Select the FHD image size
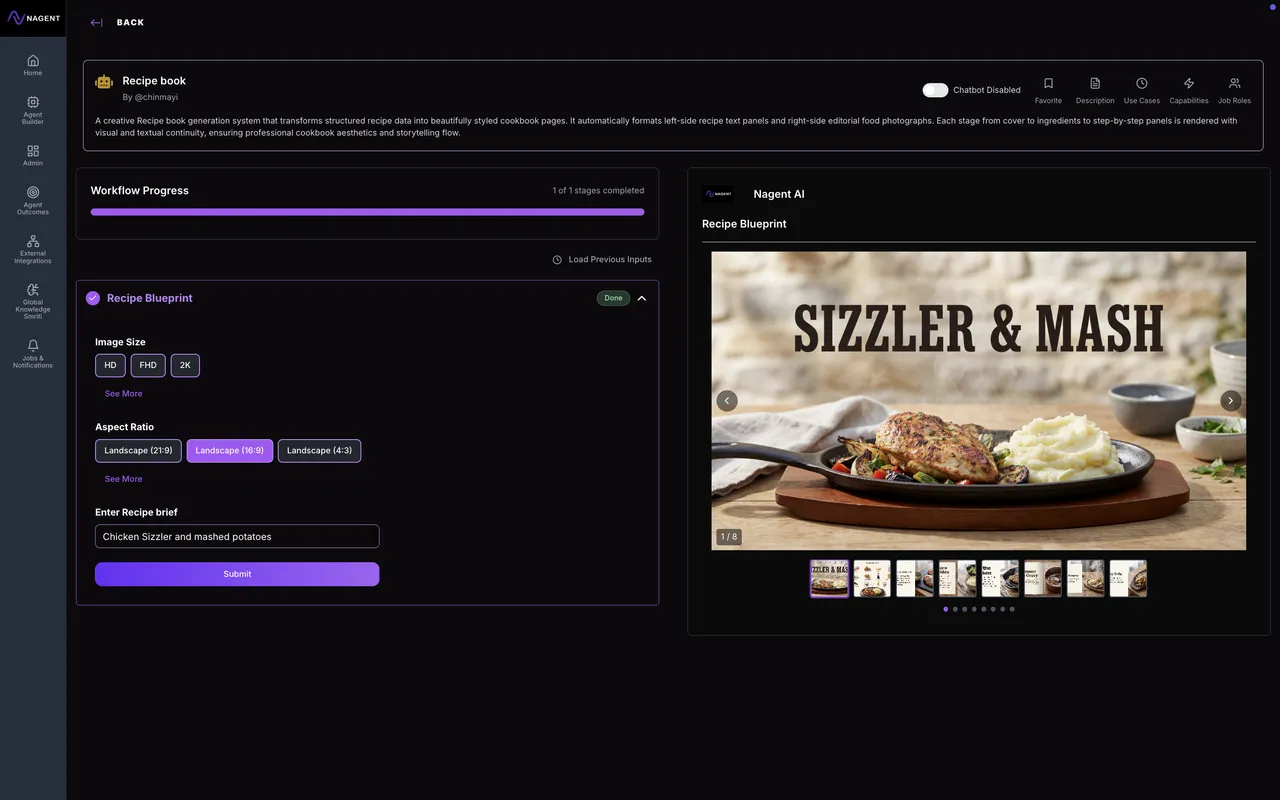 pos(148,365)
